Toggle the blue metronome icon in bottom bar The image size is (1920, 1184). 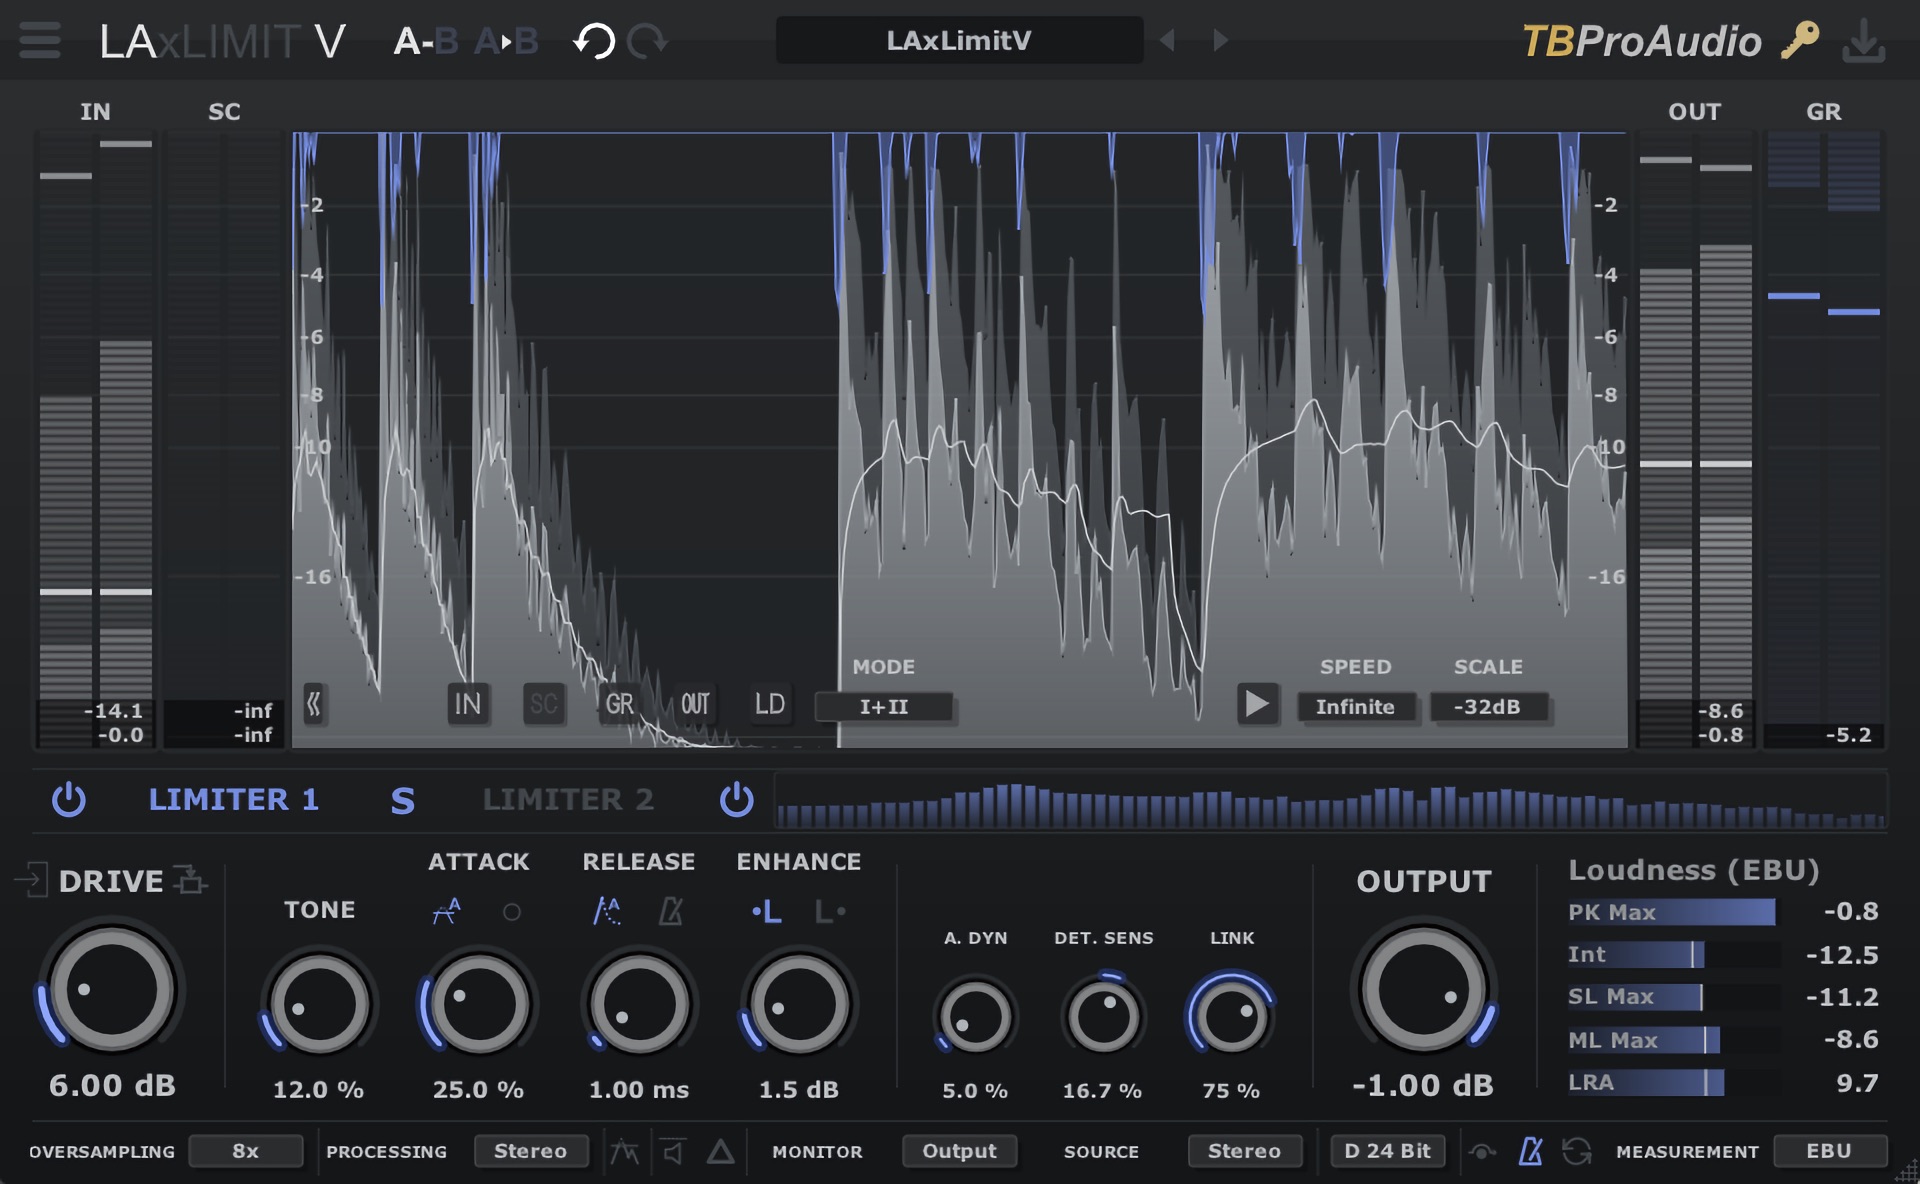tap(1531, 1151)
